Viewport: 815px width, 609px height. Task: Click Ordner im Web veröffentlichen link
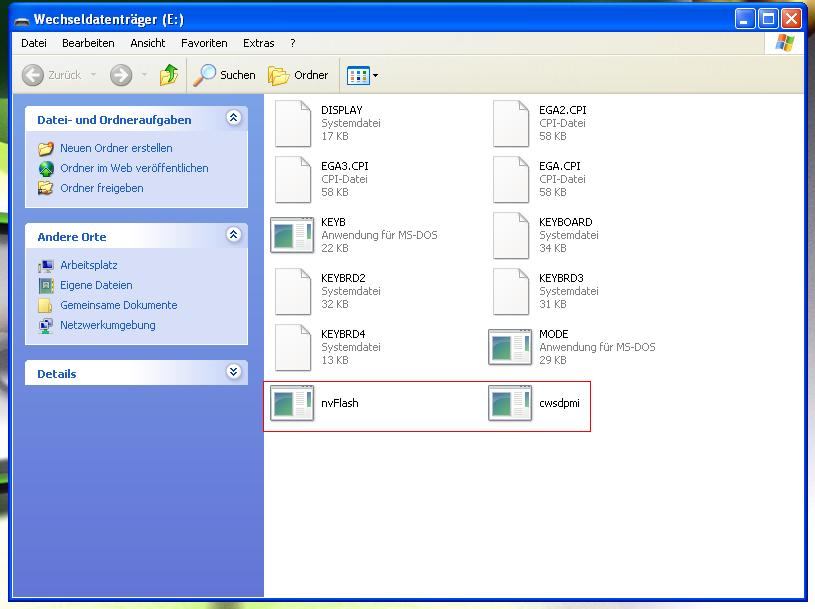point(134,168)
